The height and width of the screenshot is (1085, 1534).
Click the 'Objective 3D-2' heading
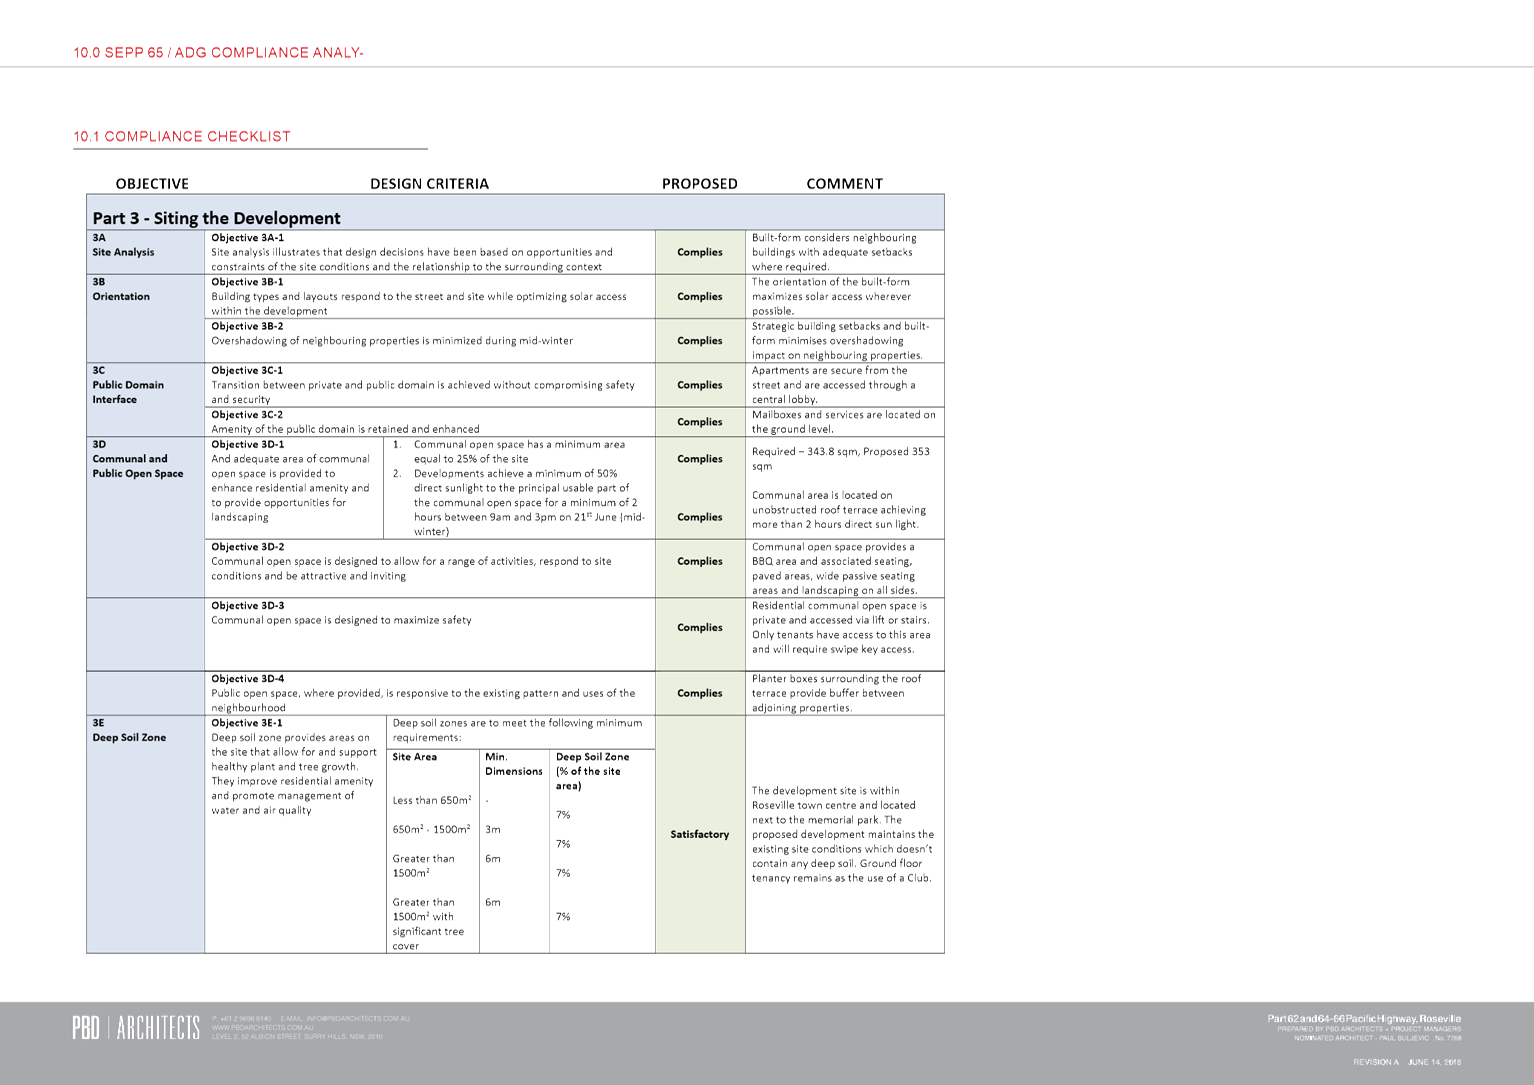[x=247, y=547]
